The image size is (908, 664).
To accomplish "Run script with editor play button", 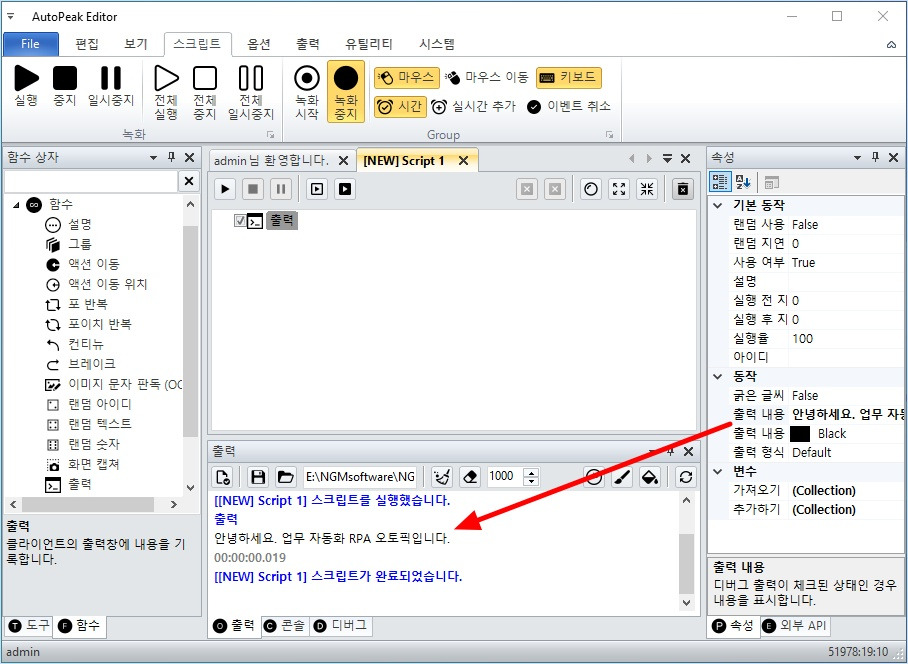I will (x=225, y=189).
